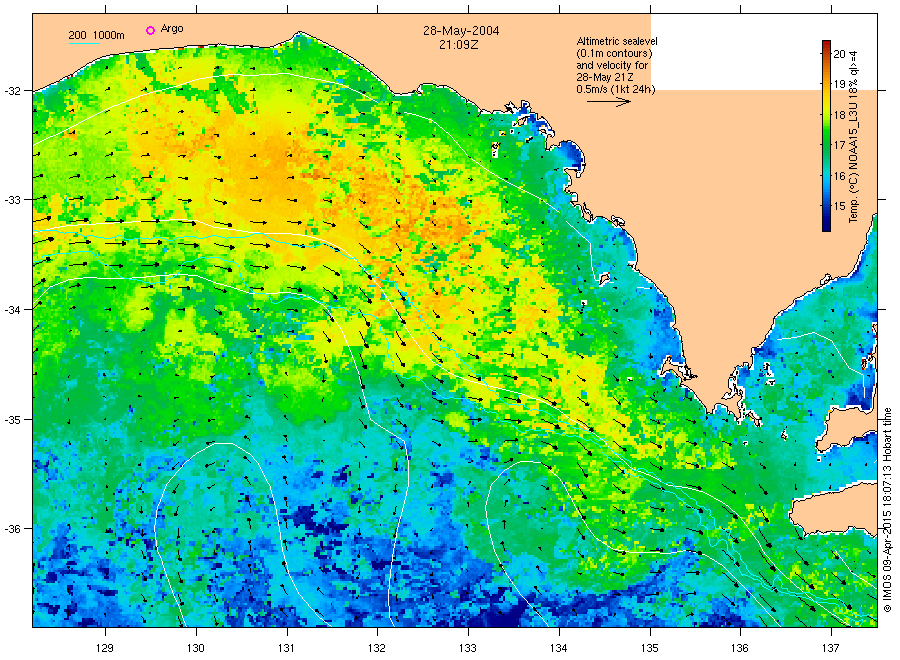Screen dimensions: 900x660
Task: Click the '137' longitude axis label
Action: (831, 648)
